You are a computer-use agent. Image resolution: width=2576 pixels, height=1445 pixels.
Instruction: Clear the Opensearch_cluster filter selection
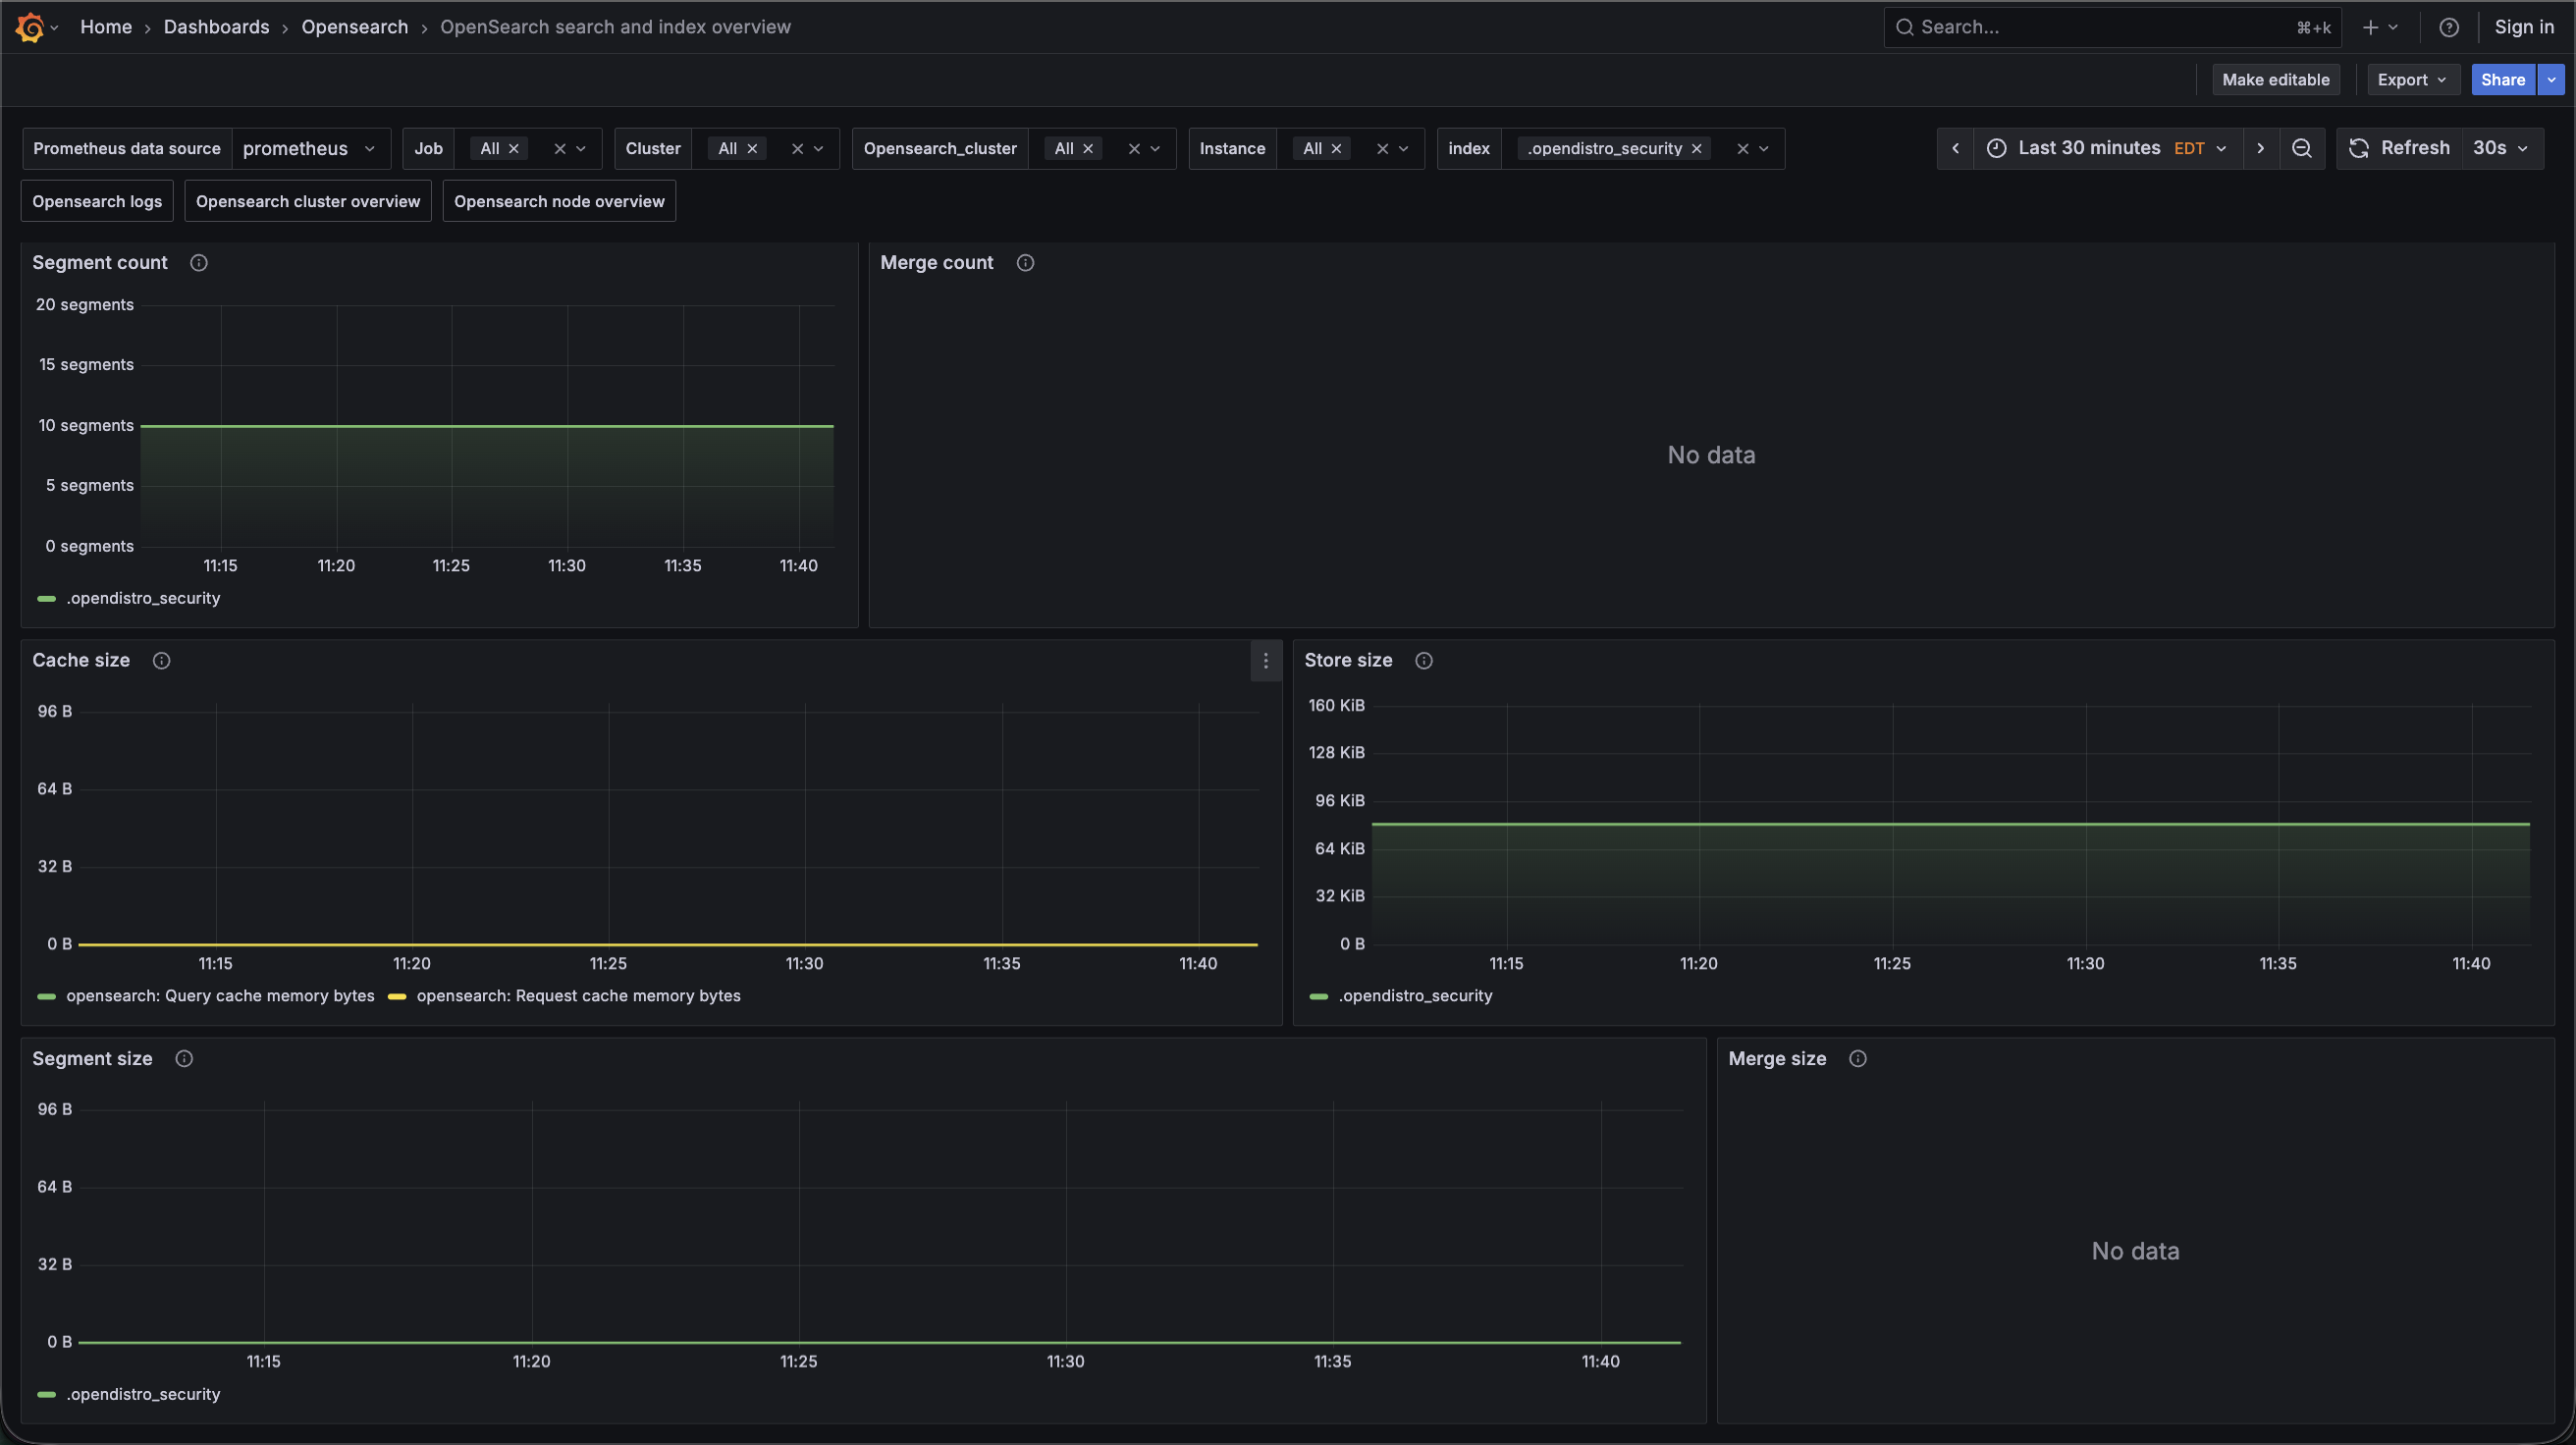coord(1134,149)
